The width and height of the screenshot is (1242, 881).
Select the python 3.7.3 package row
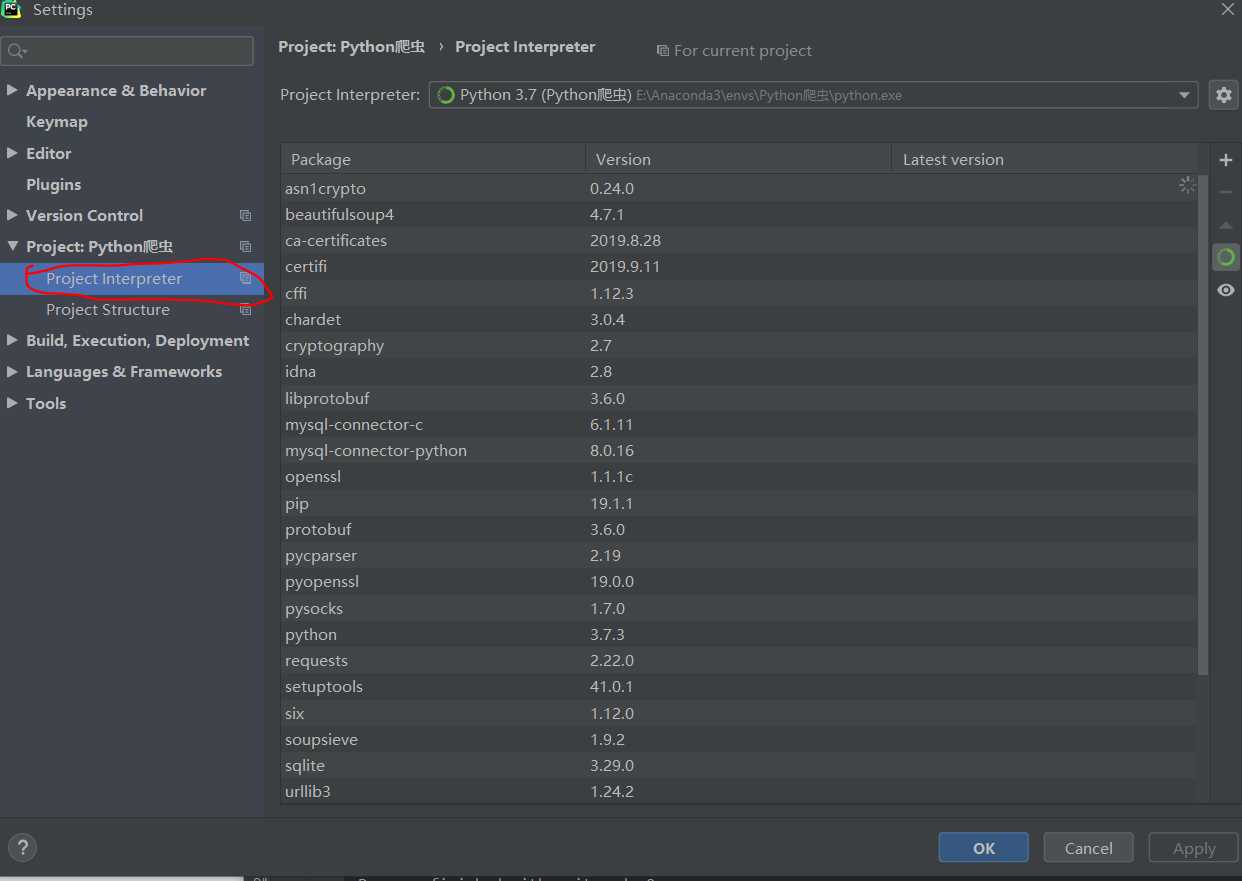pyautogui.click(x=739, y=634)
